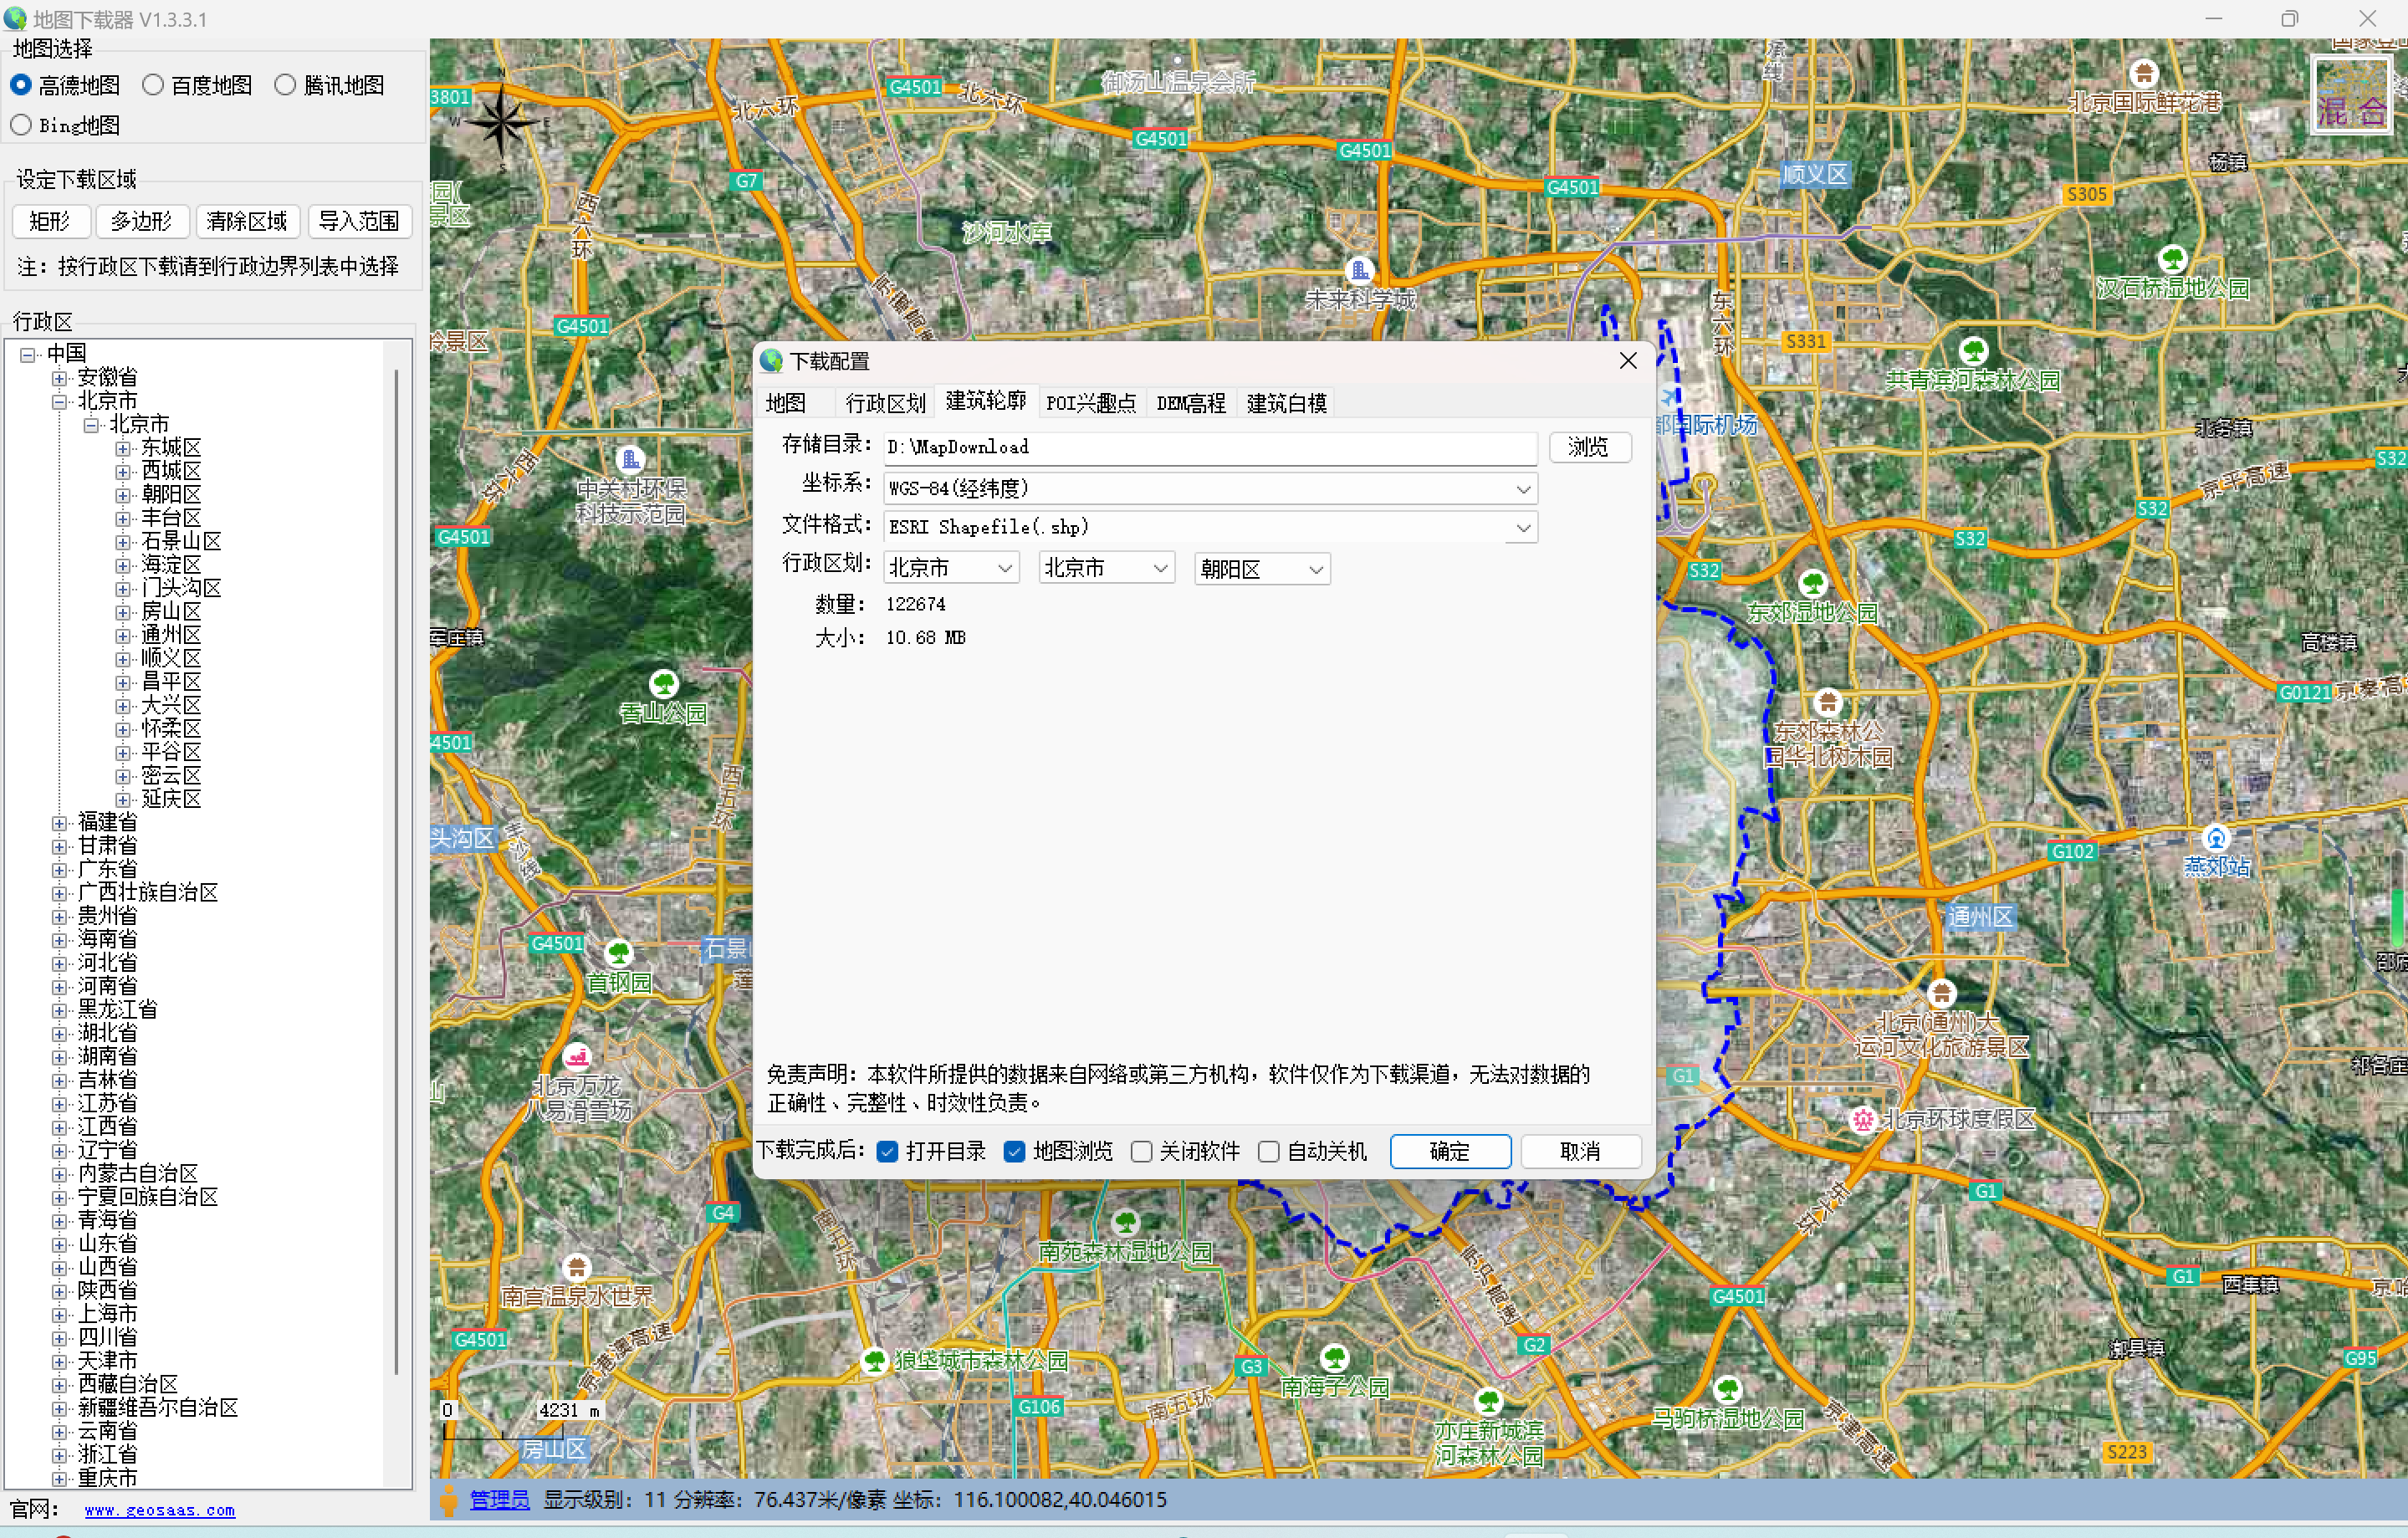Image resolution: width=2408 pixels, height=1538 pixels.
Task: Expand the 安徽省 tree node
Action: click(x=60, y=378)
